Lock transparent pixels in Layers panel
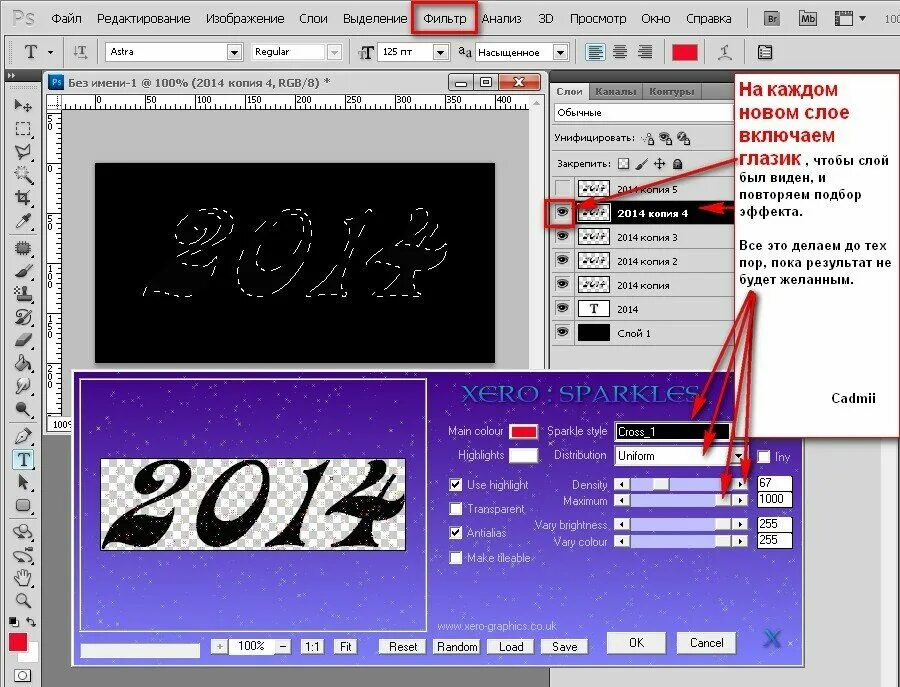 (x=623, y=164)
